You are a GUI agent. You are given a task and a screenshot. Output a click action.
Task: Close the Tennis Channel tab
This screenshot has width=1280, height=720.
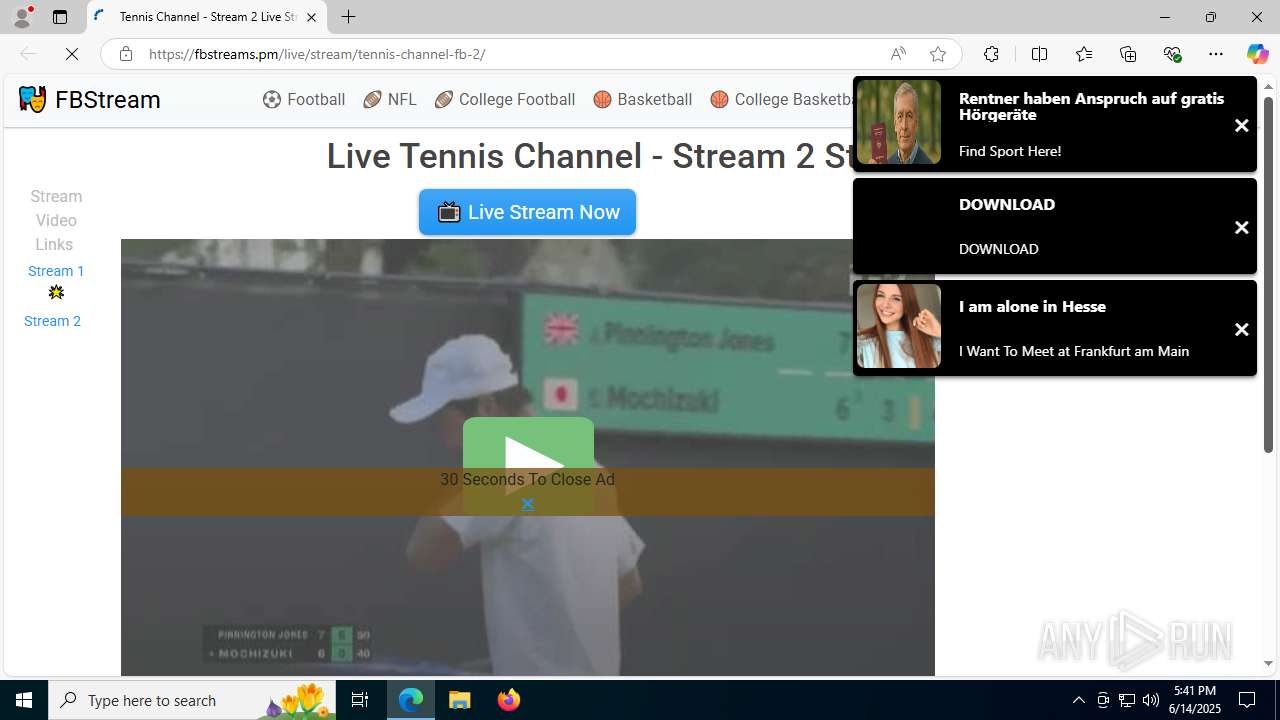(311, 17)
